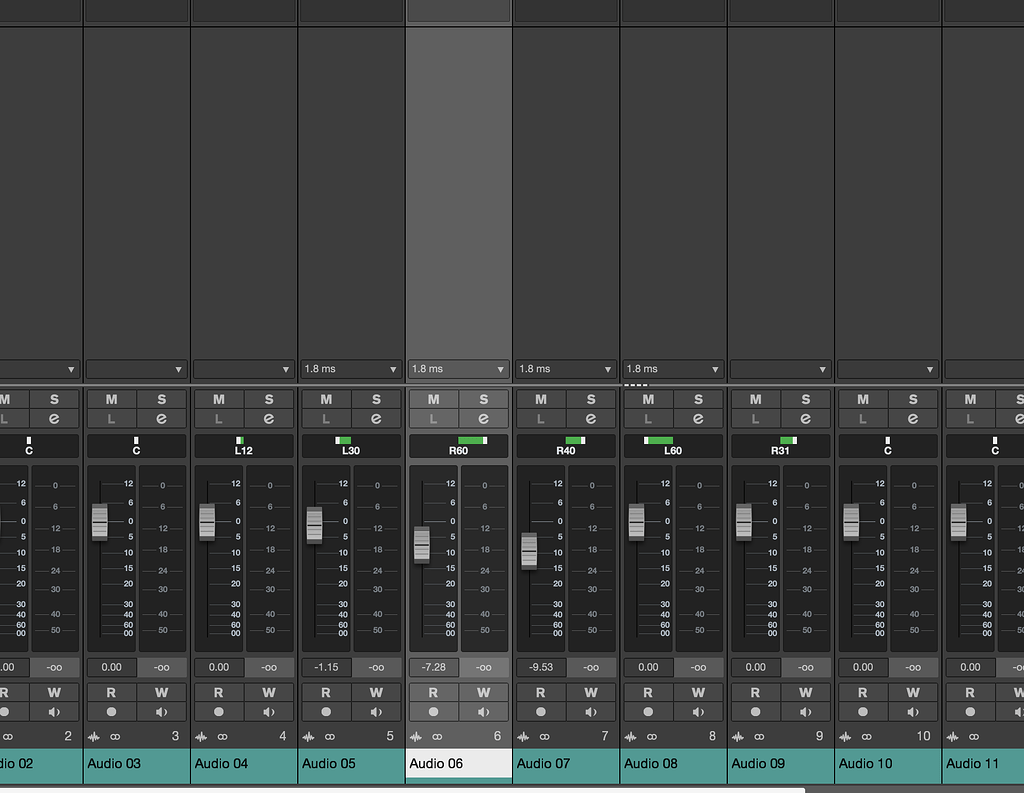The image size is (1024, 793).
Task: Arm Audio 09 for recording
Action: click(755, 711)
